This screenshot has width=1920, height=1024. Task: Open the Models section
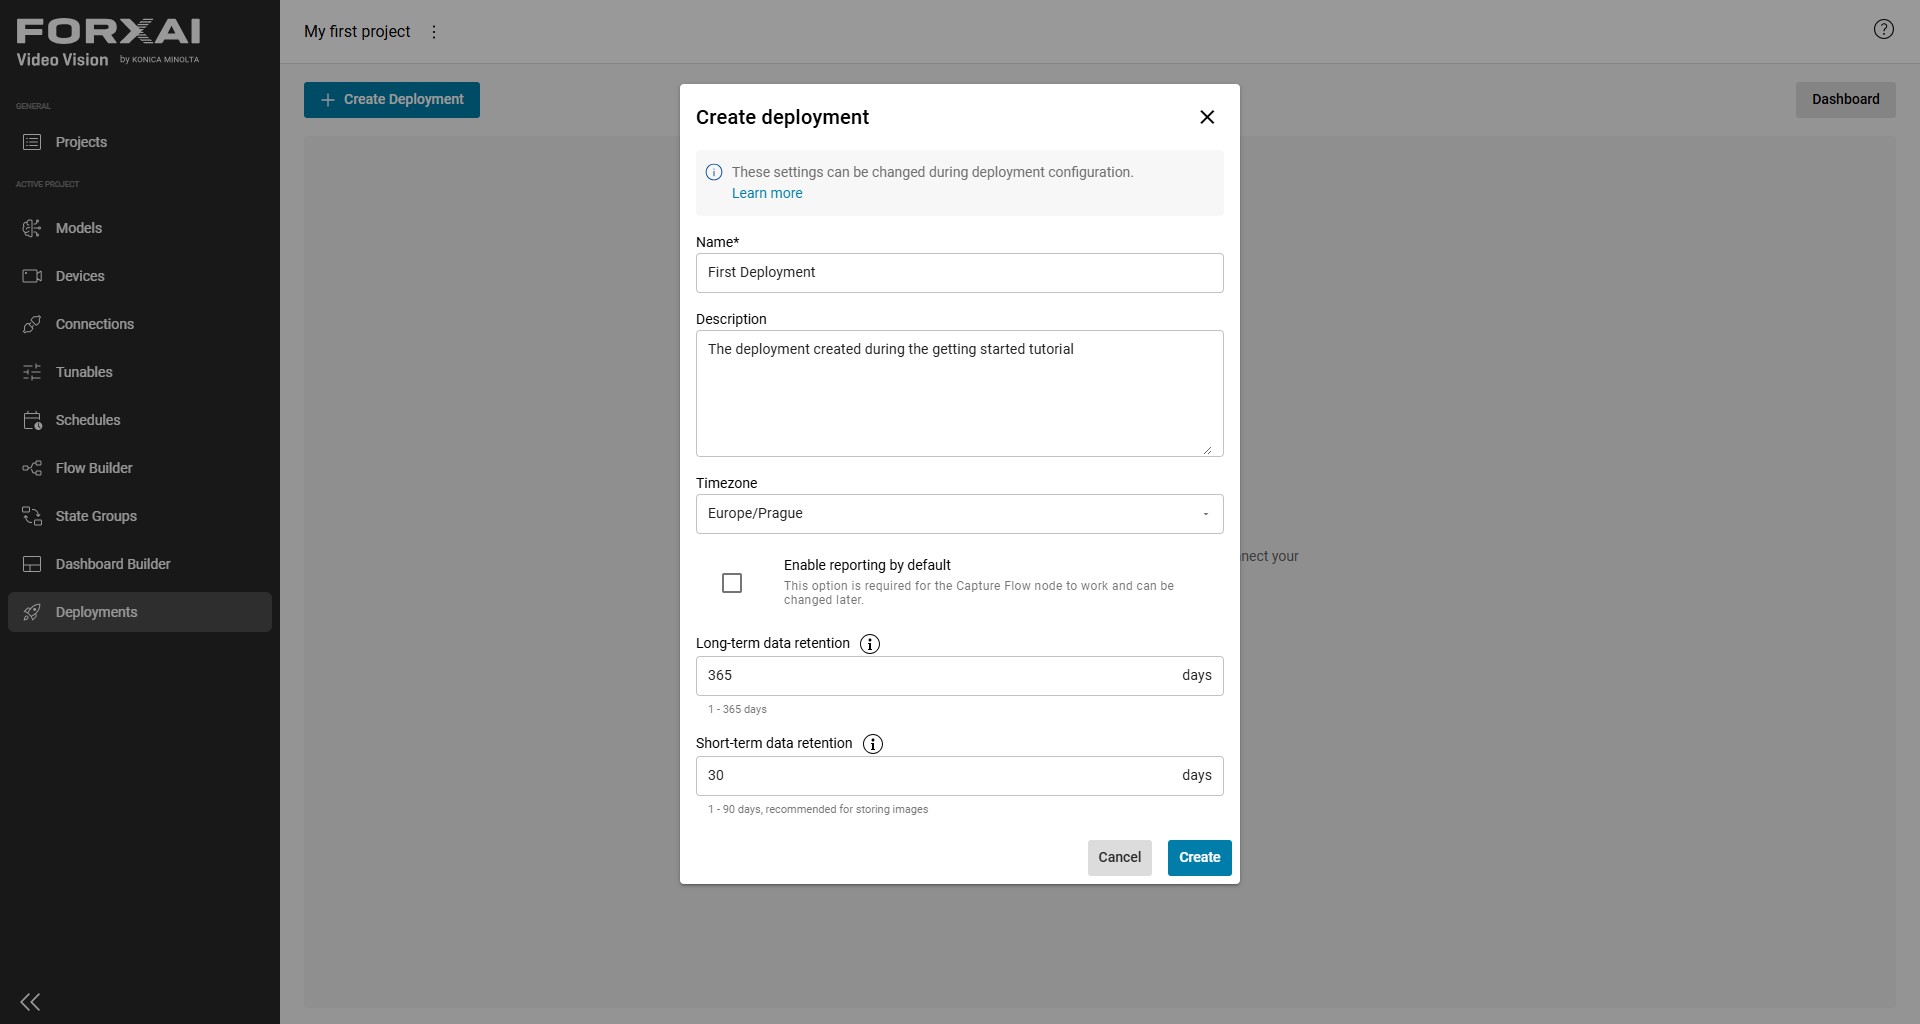pyautogui.click(x=140, y=228)
